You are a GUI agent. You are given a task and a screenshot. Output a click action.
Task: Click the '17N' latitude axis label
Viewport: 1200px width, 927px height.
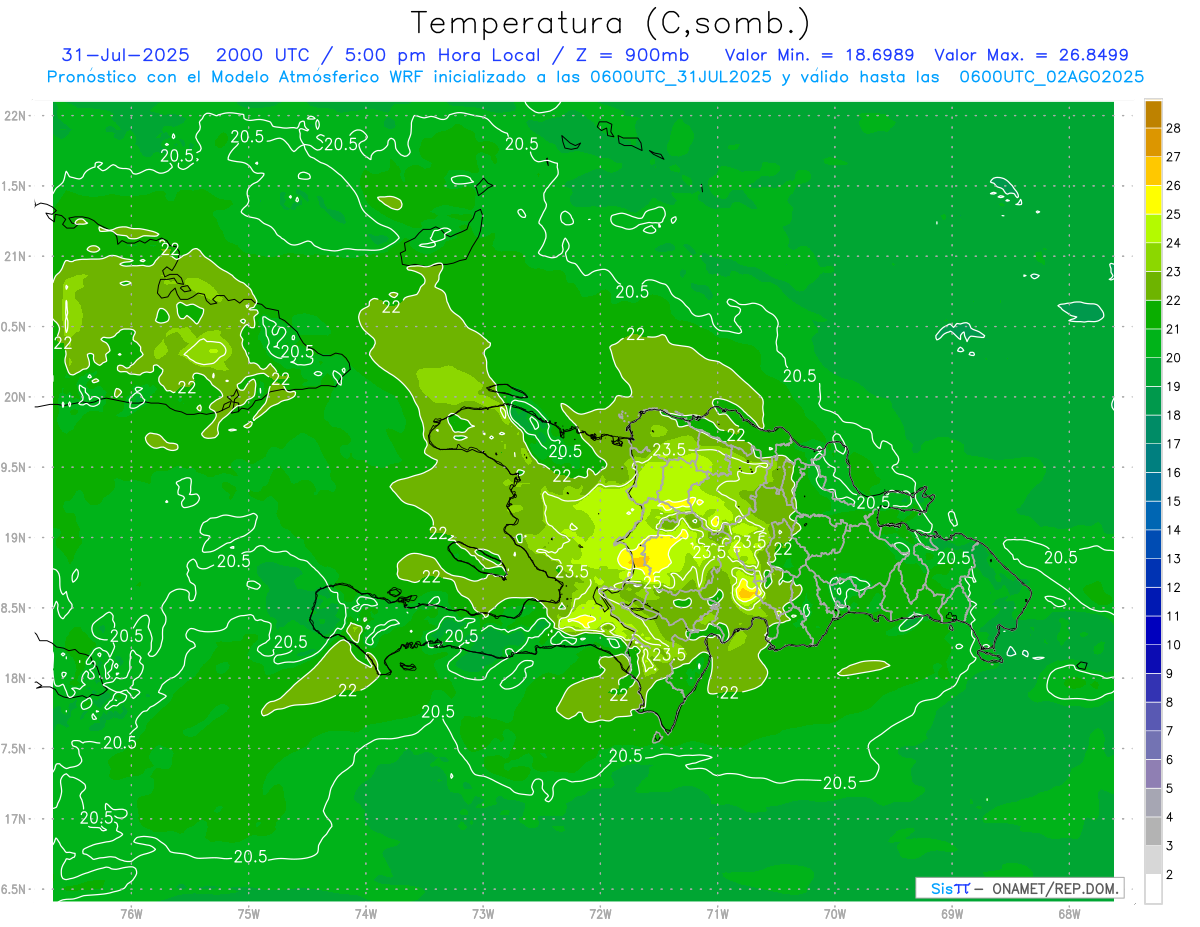[17, 819]
